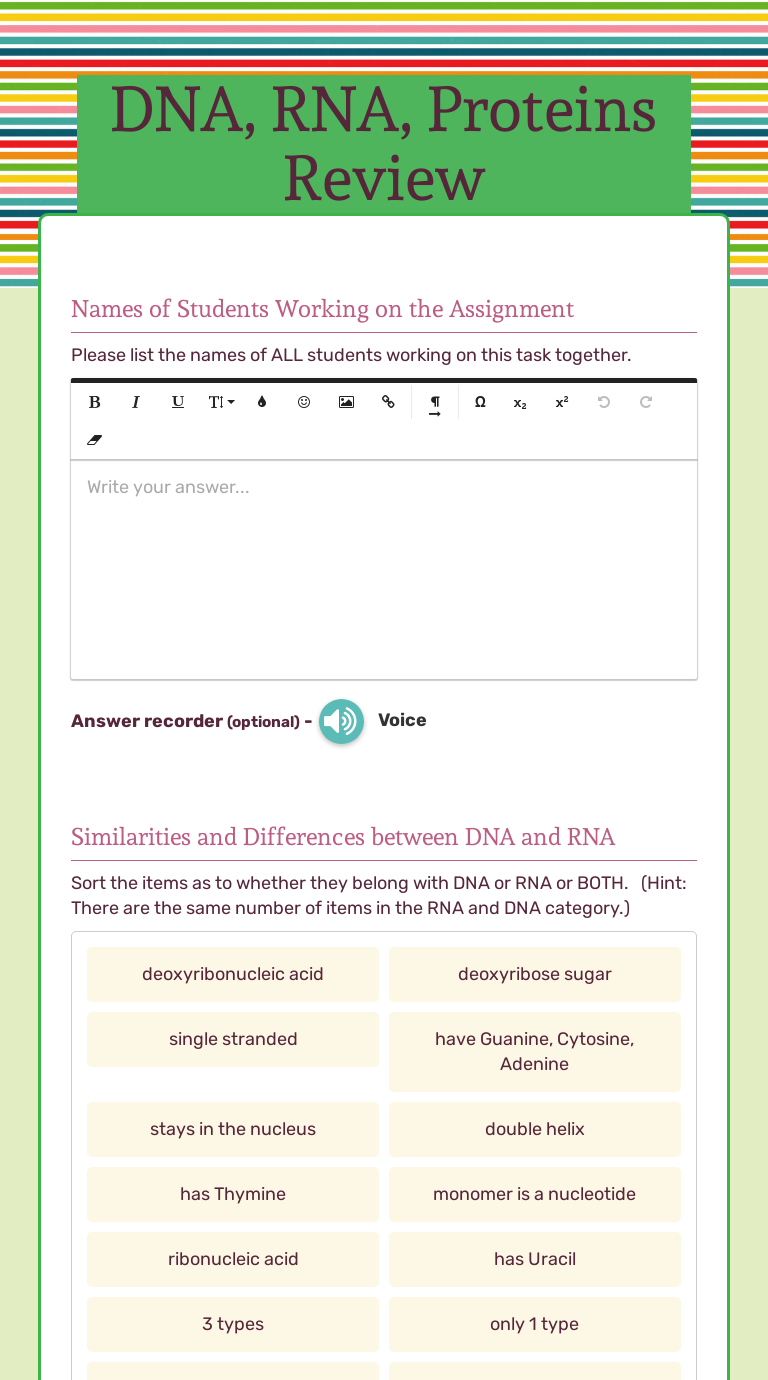Viewport: 768px width, 1380px height.
Task: Click the answer text area
Action: click(x=384, y=570)
